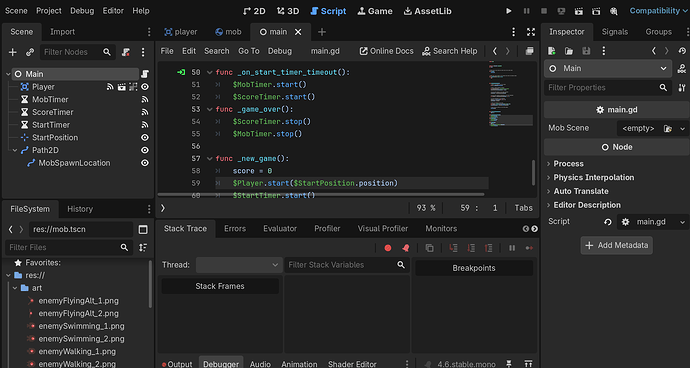Open the Errors tab in debugger
Image resolution: width=690 pixels, height=368 pixels.
(x=235, y=228)
